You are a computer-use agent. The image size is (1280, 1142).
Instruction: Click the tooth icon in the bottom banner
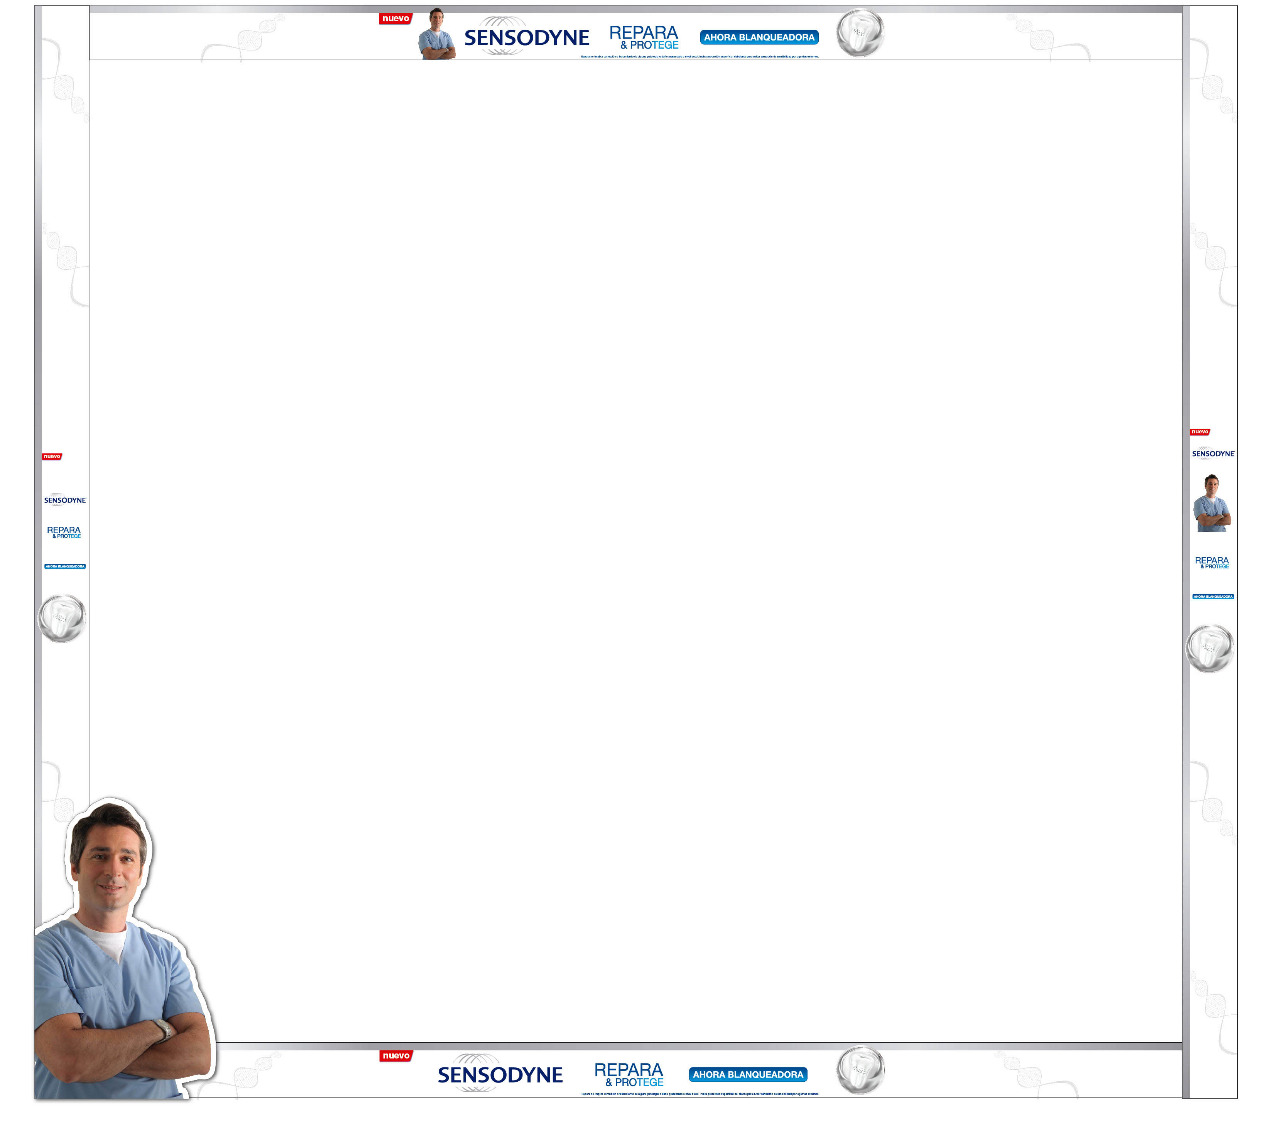coord(860,1070)
